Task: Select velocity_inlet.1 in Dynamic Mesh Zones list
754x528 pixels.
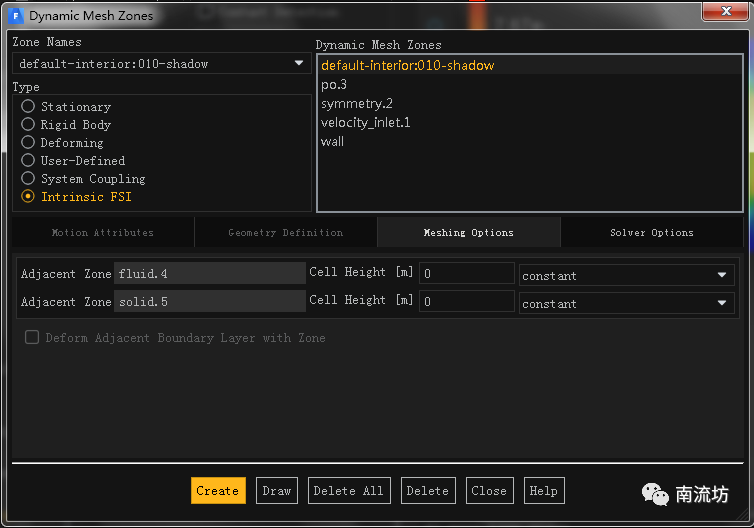Action: 366,123
